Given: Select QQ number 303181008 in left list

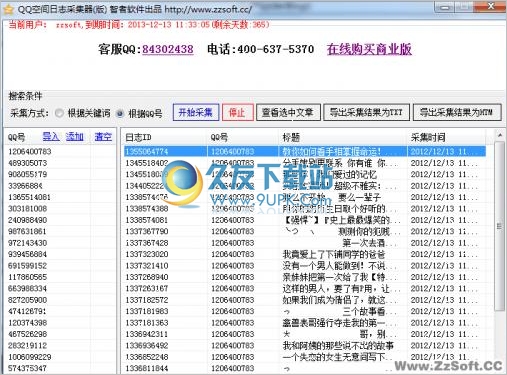Looking at the screenshot, I should coord(28,209).
